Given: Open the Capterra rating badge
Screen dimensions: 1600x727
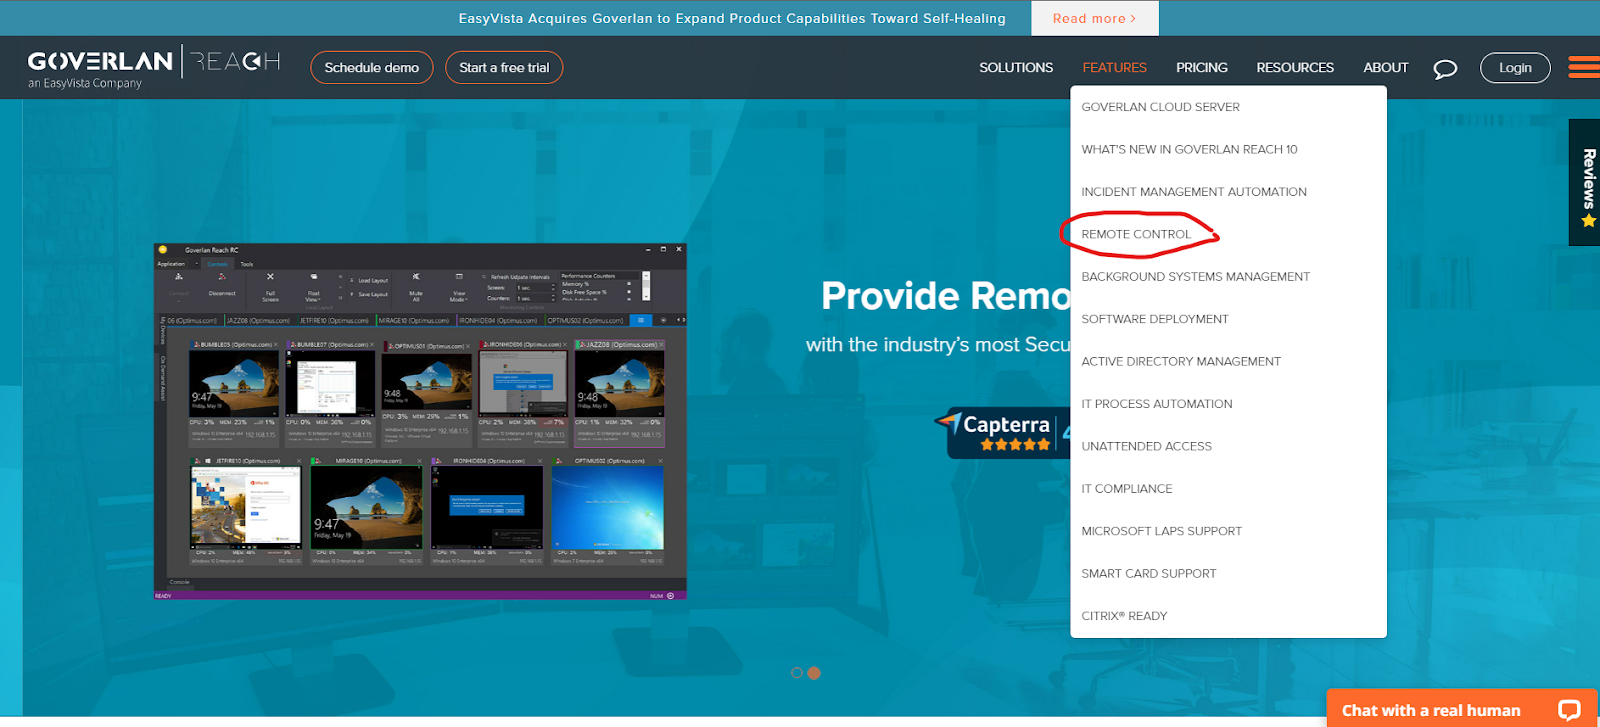Looking at the screenshot, I should coord(1003,433).
